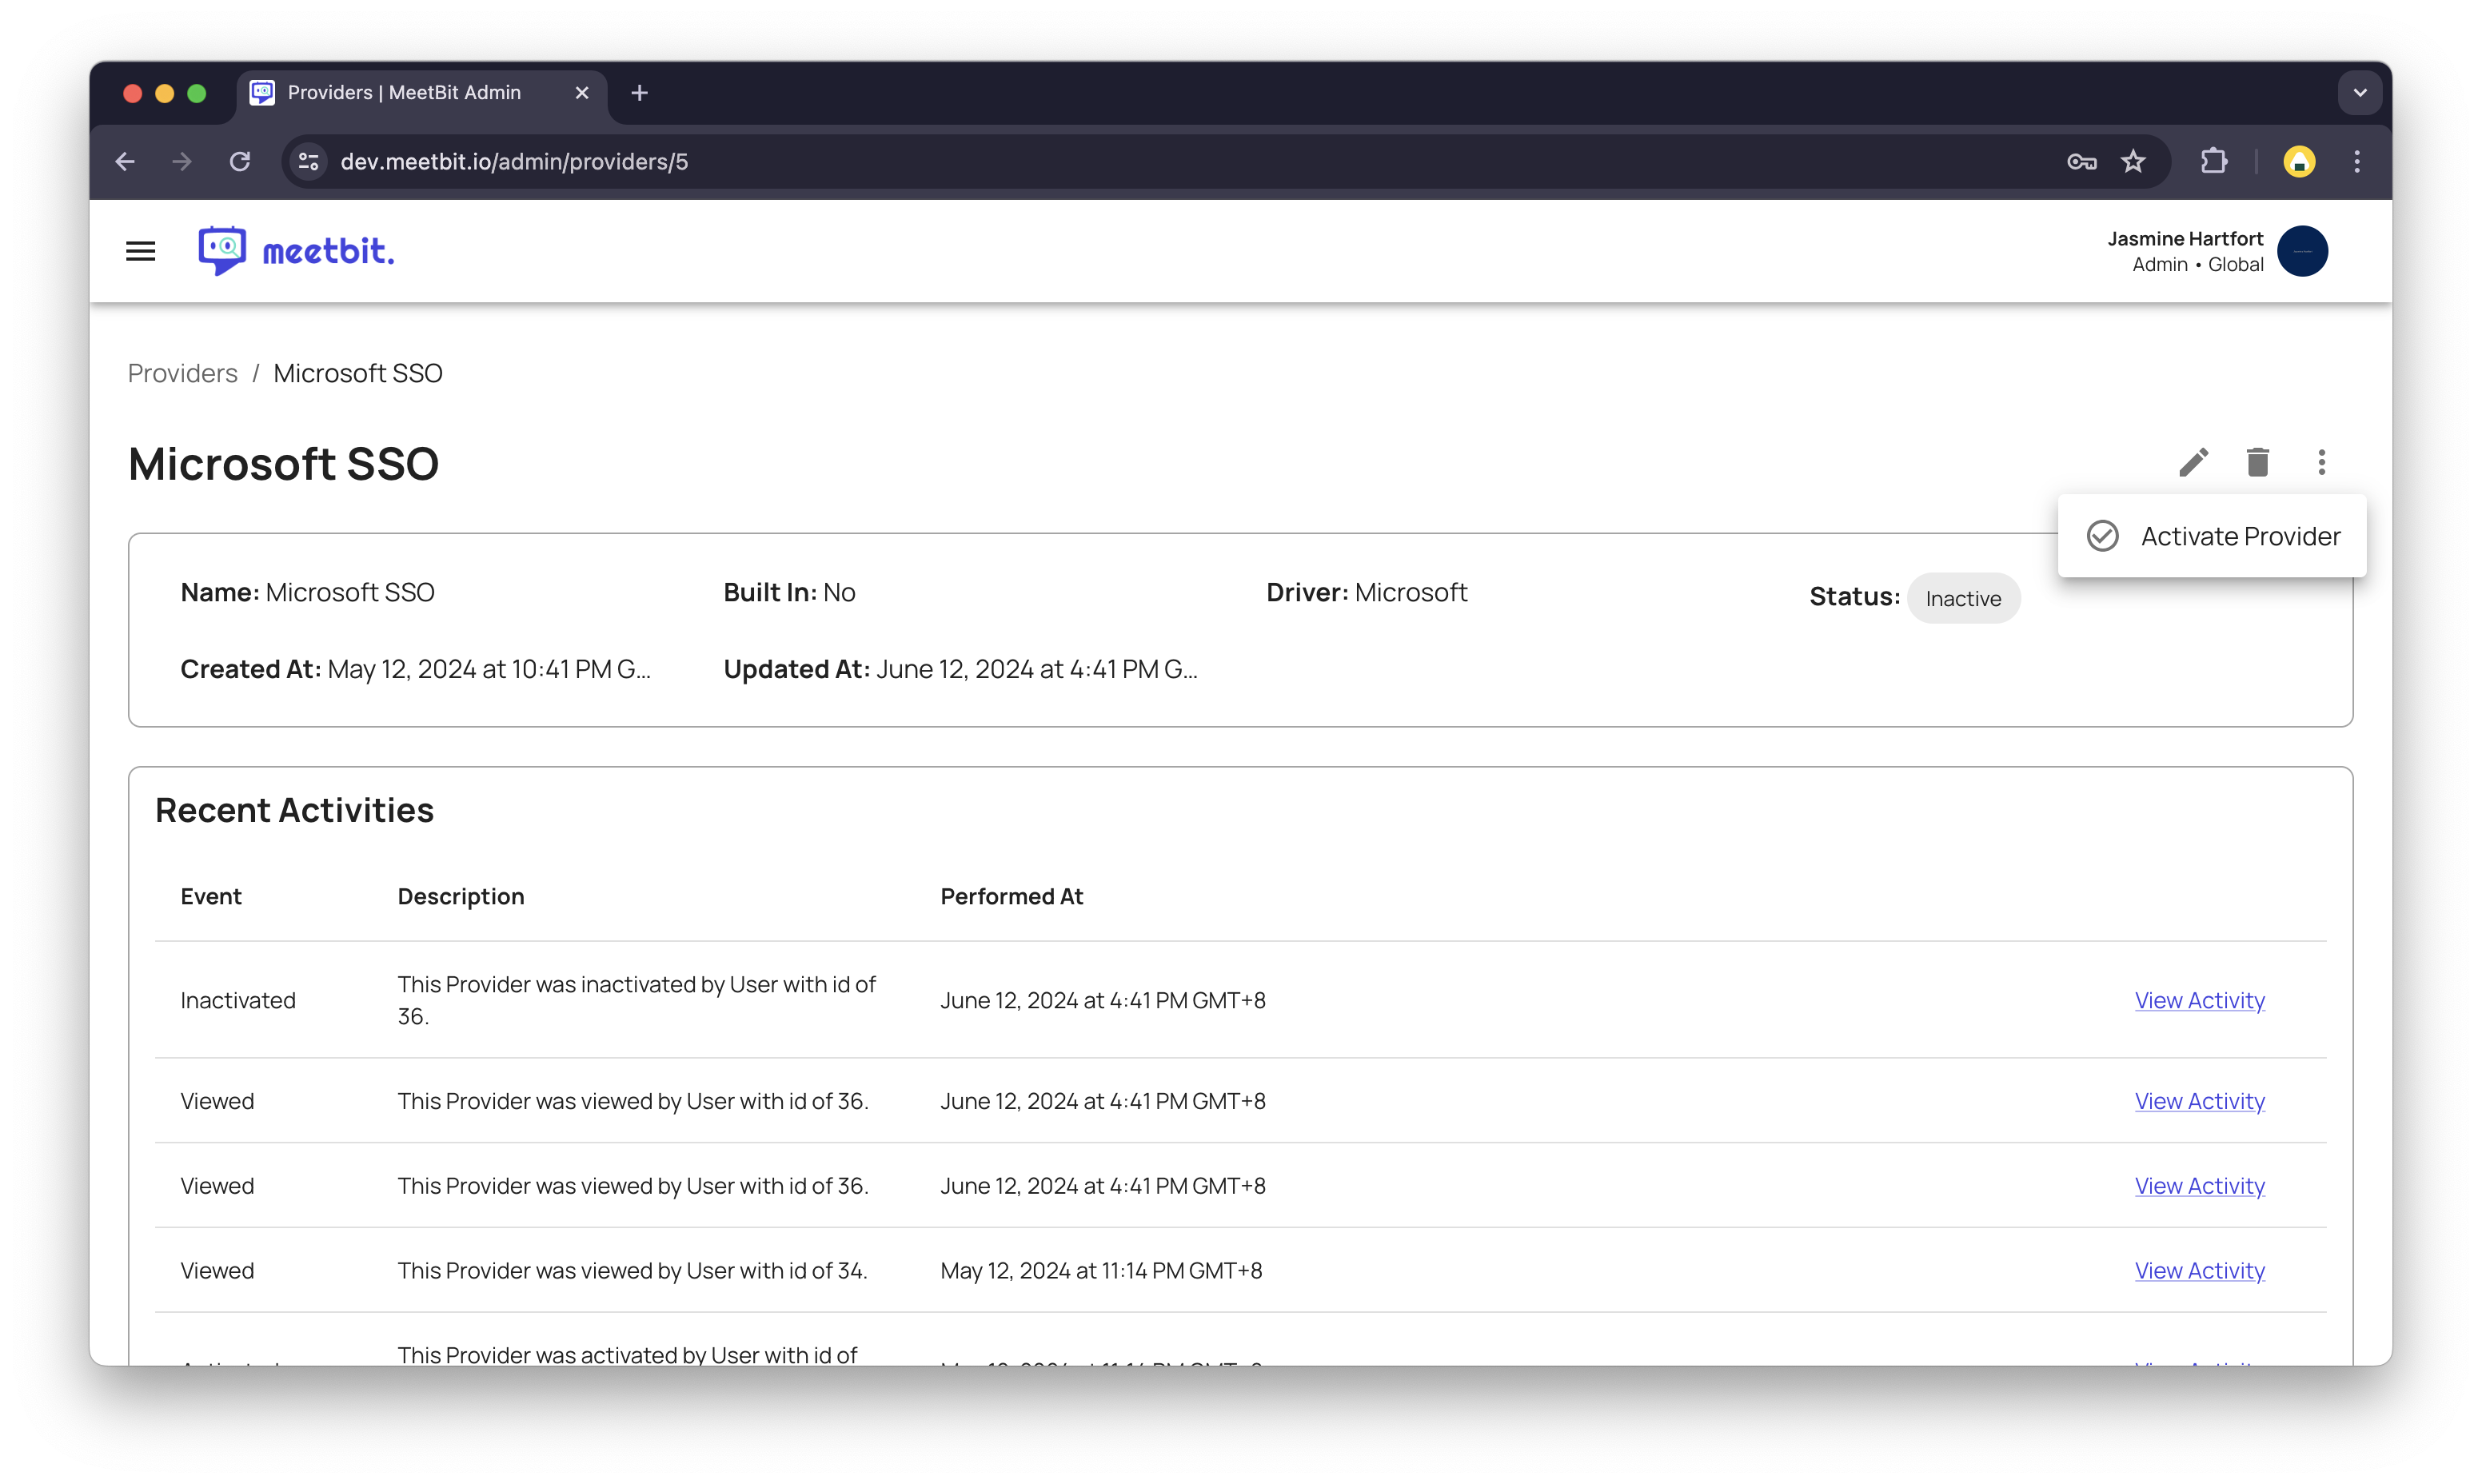This screenshot has height=1484, width=2482.
Task: Open the Chrome three-dot menu
Action: [x=2356, y=162]
